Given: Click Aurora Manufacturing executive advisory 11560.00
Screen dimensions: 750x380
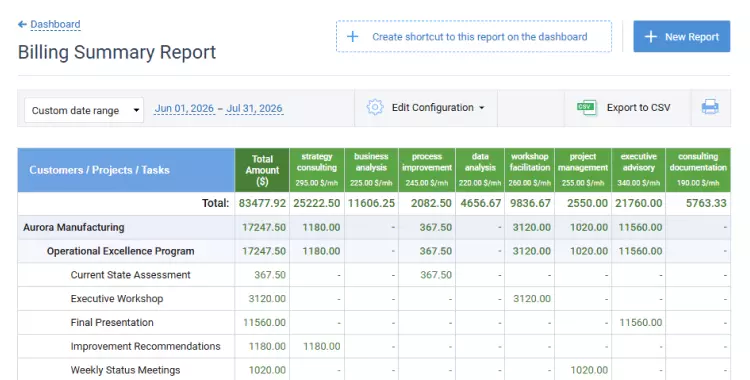Looking at the screenshot, I should [x=640, y=227].
